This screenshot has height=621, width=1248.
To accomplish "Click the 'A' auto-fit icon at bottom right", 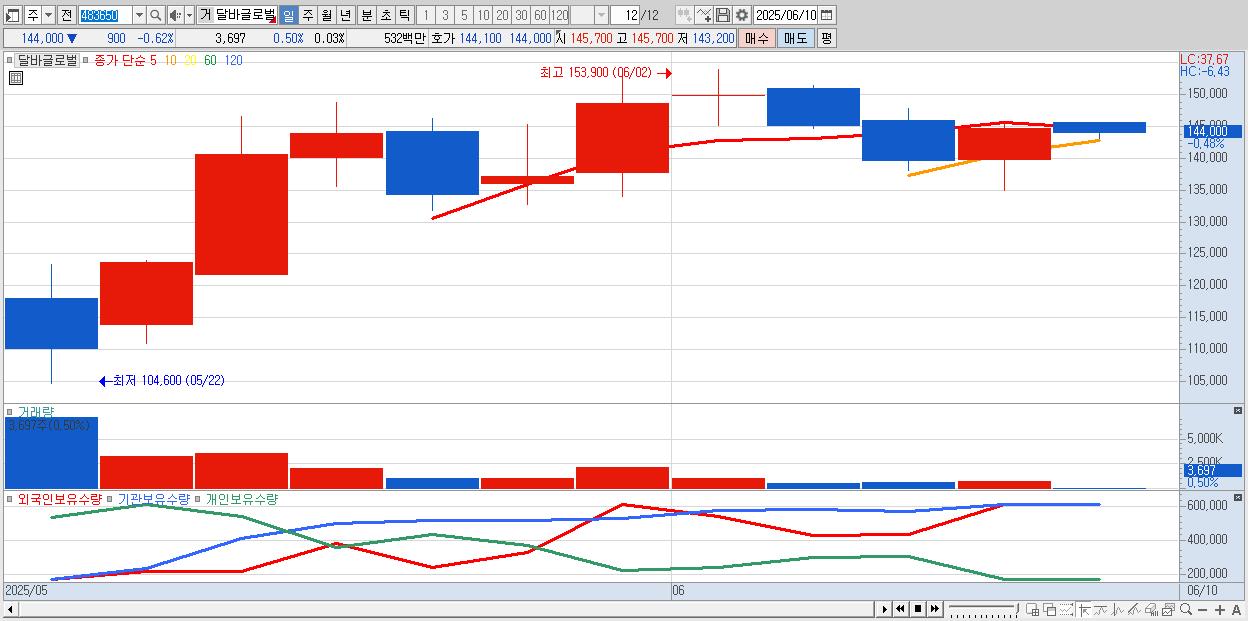I will pyautogui.click(x=1236, y=610).
